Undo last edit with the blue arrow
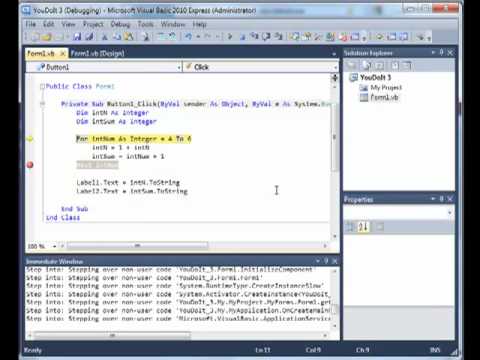 (x=188, y=37)
